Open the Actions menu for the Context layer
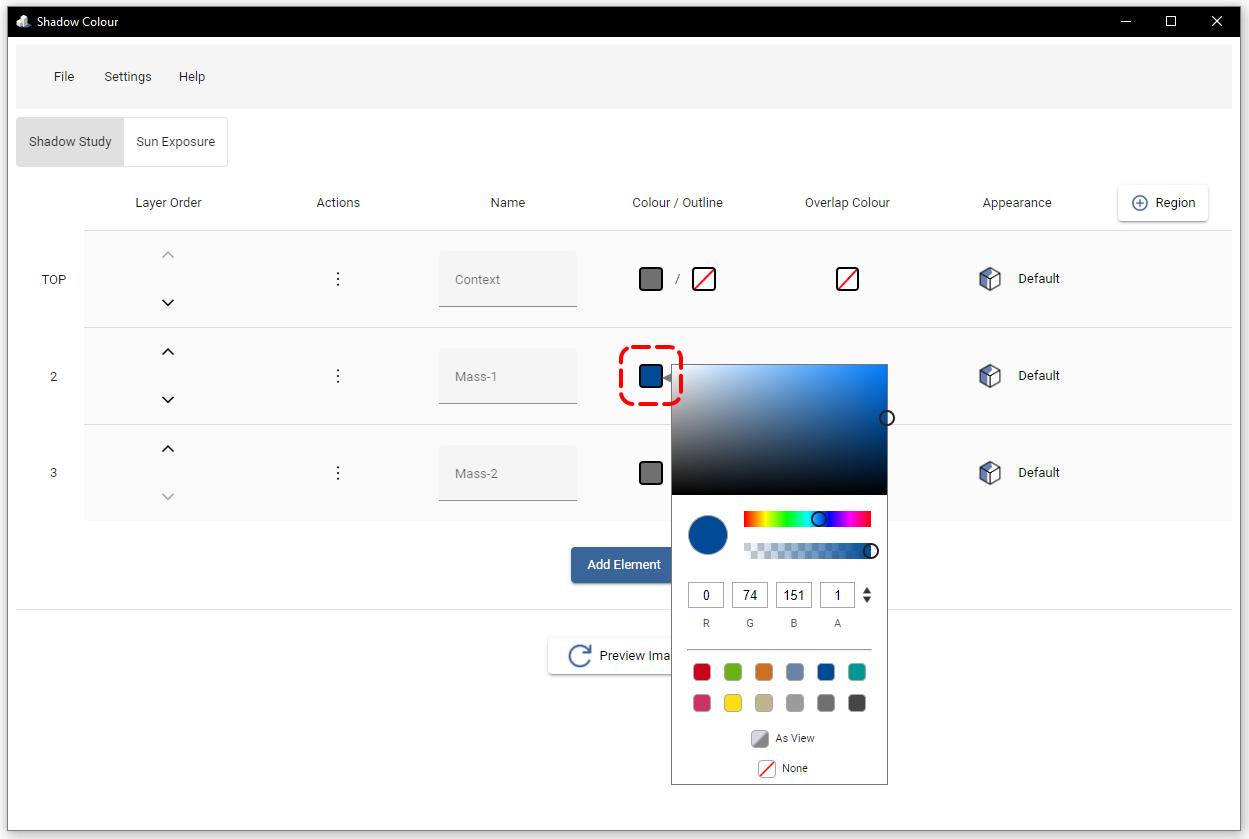The width and height of the screenshot is (1249, 839). tap(338, 279)
